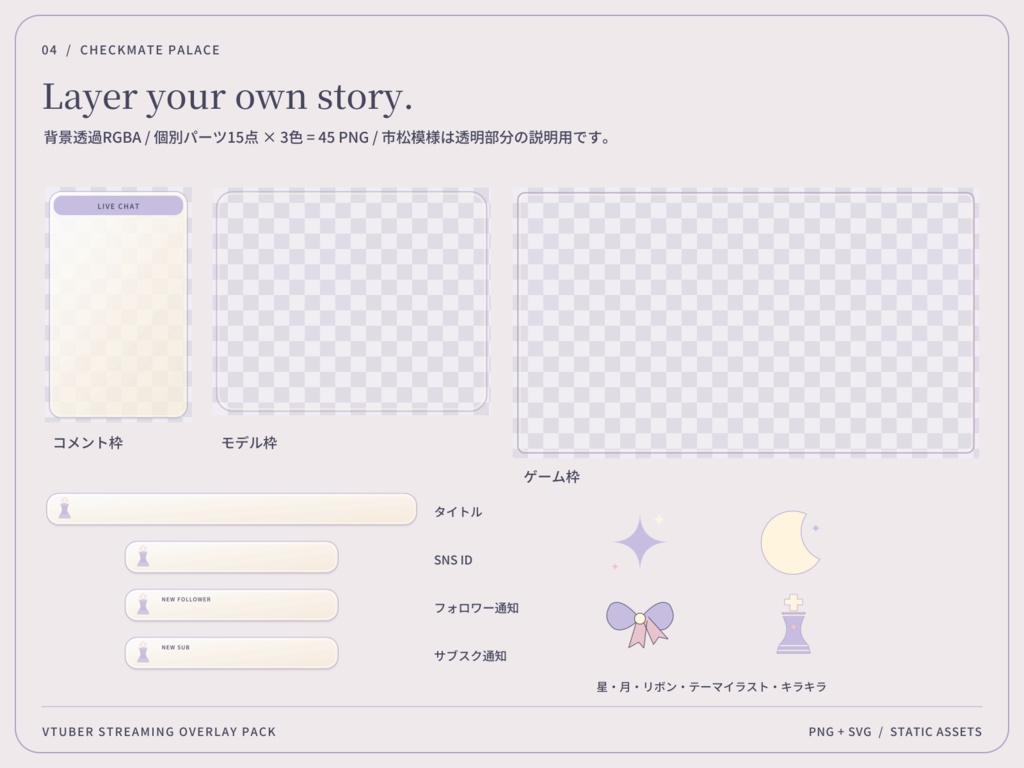Click the long title bar asset
The width and height of the screenshot is (1024, 768).
tap(231, 509)
